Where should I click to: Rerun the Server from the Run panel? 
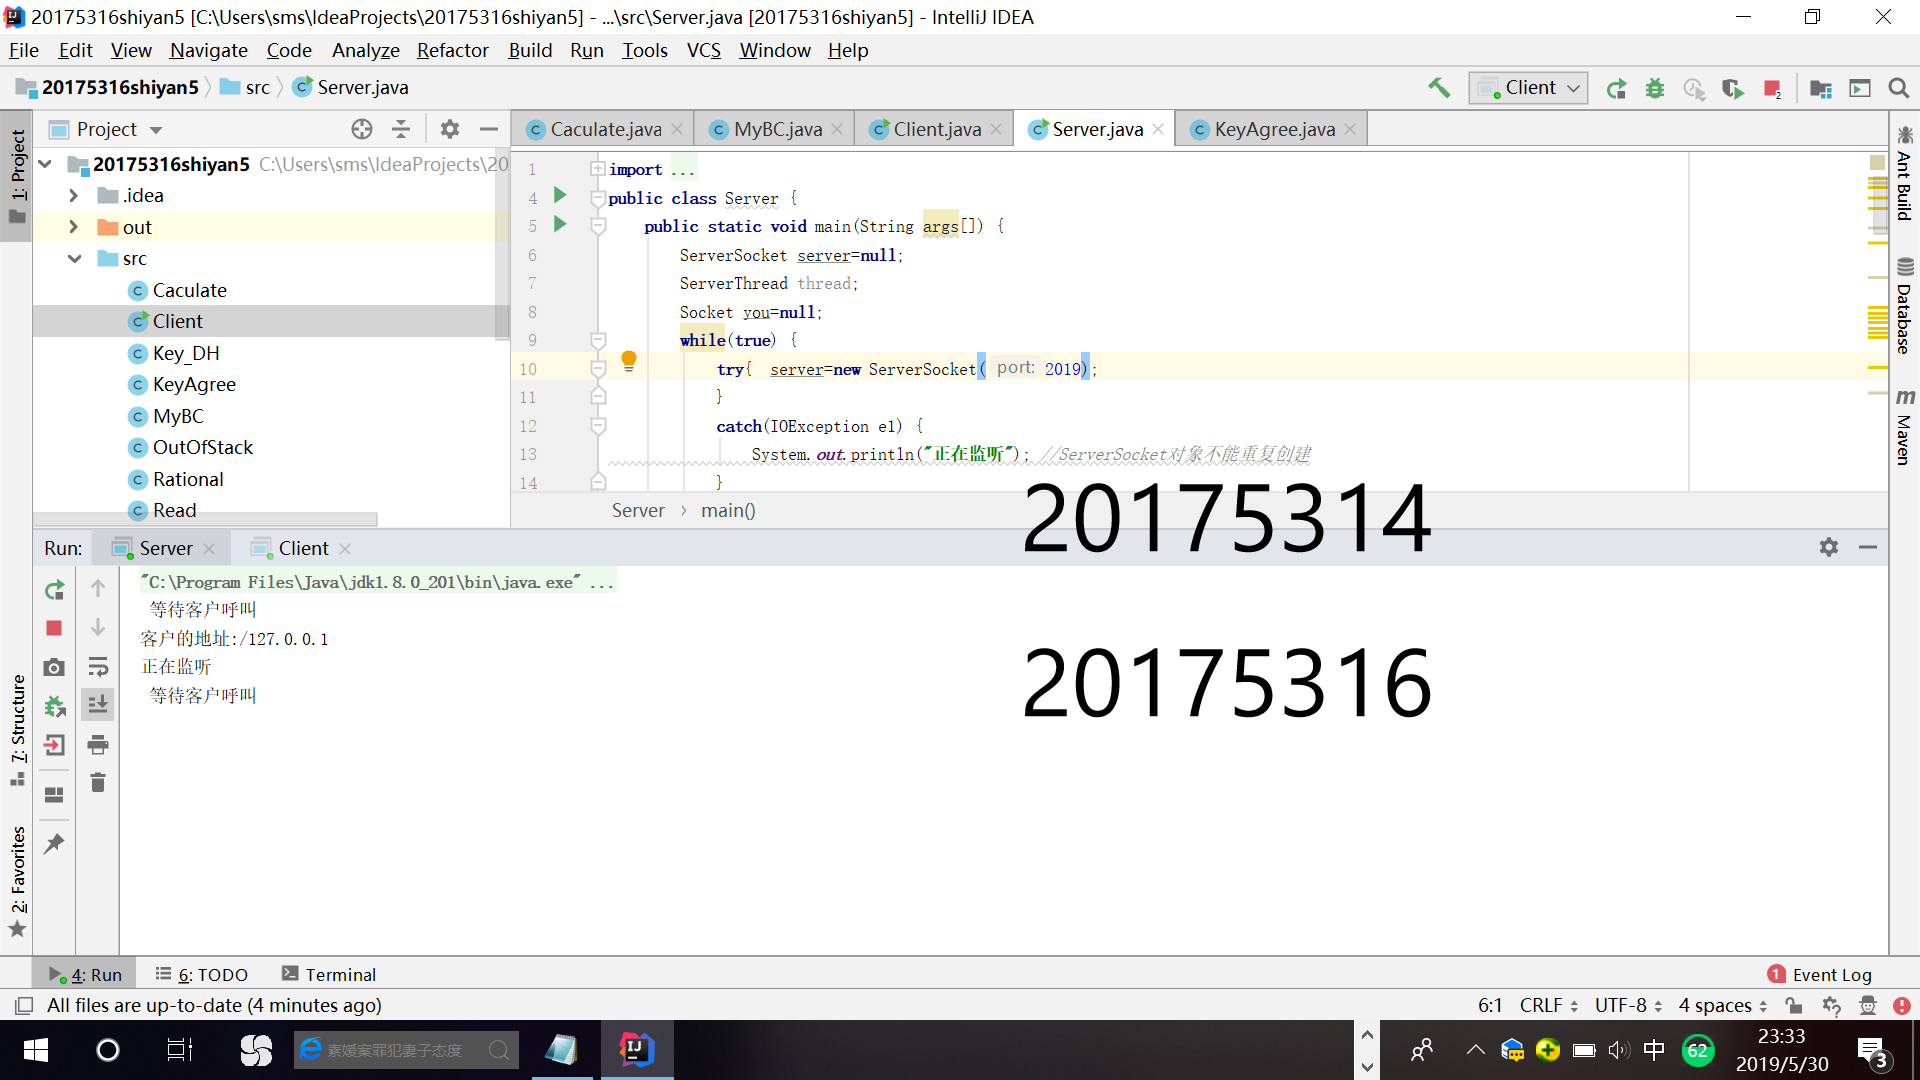pos(54,590)
